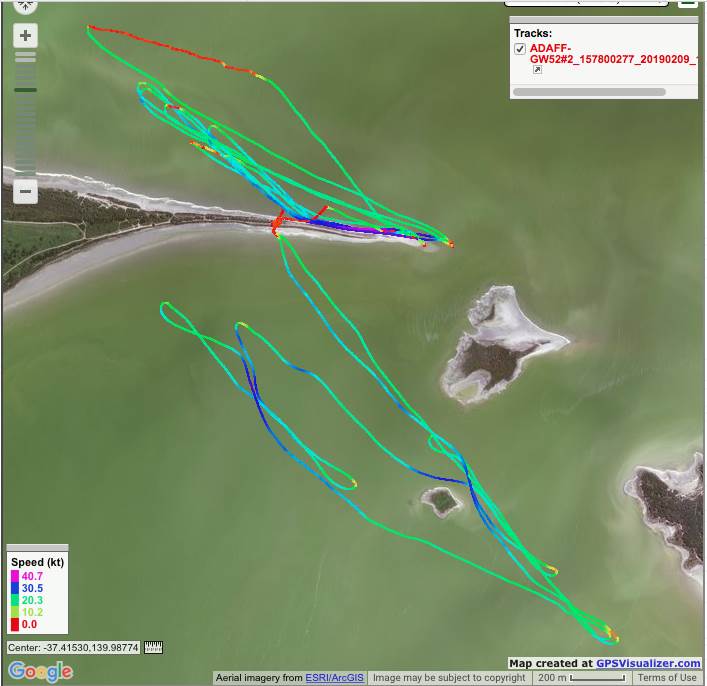Click the horizontal scrollbar in Tracks panel
This screenshot has height=686, width=707.
tap(588, 92)
